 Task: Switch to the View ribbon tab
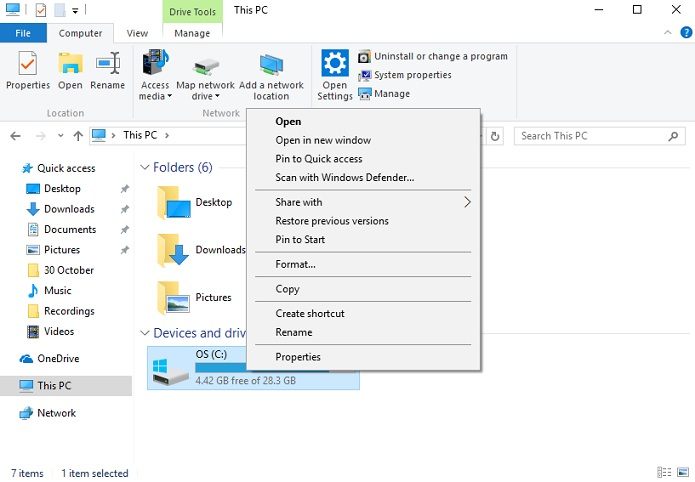click(x=138, y=33)
